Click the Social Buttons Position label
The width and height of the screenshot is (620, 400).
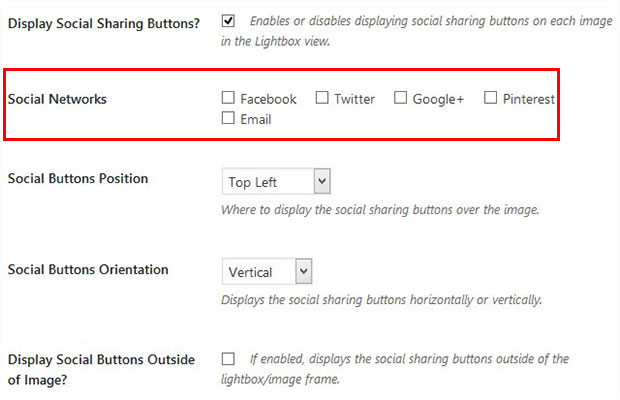click(x=78, y=179)
